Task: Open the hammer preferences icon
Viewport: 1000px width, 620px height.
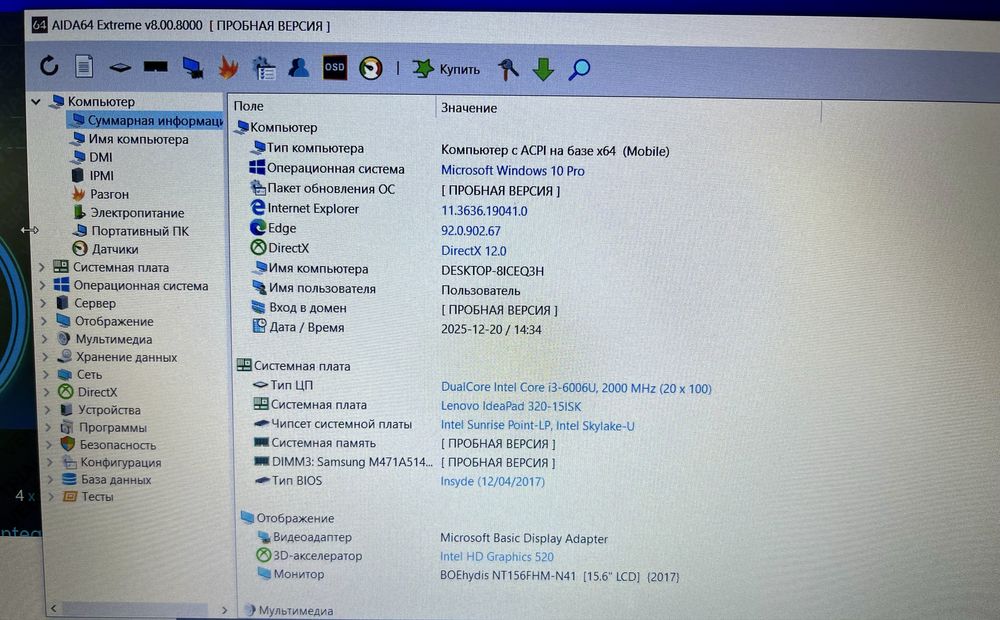Action: pyautogui.click(x=508, y=69)
